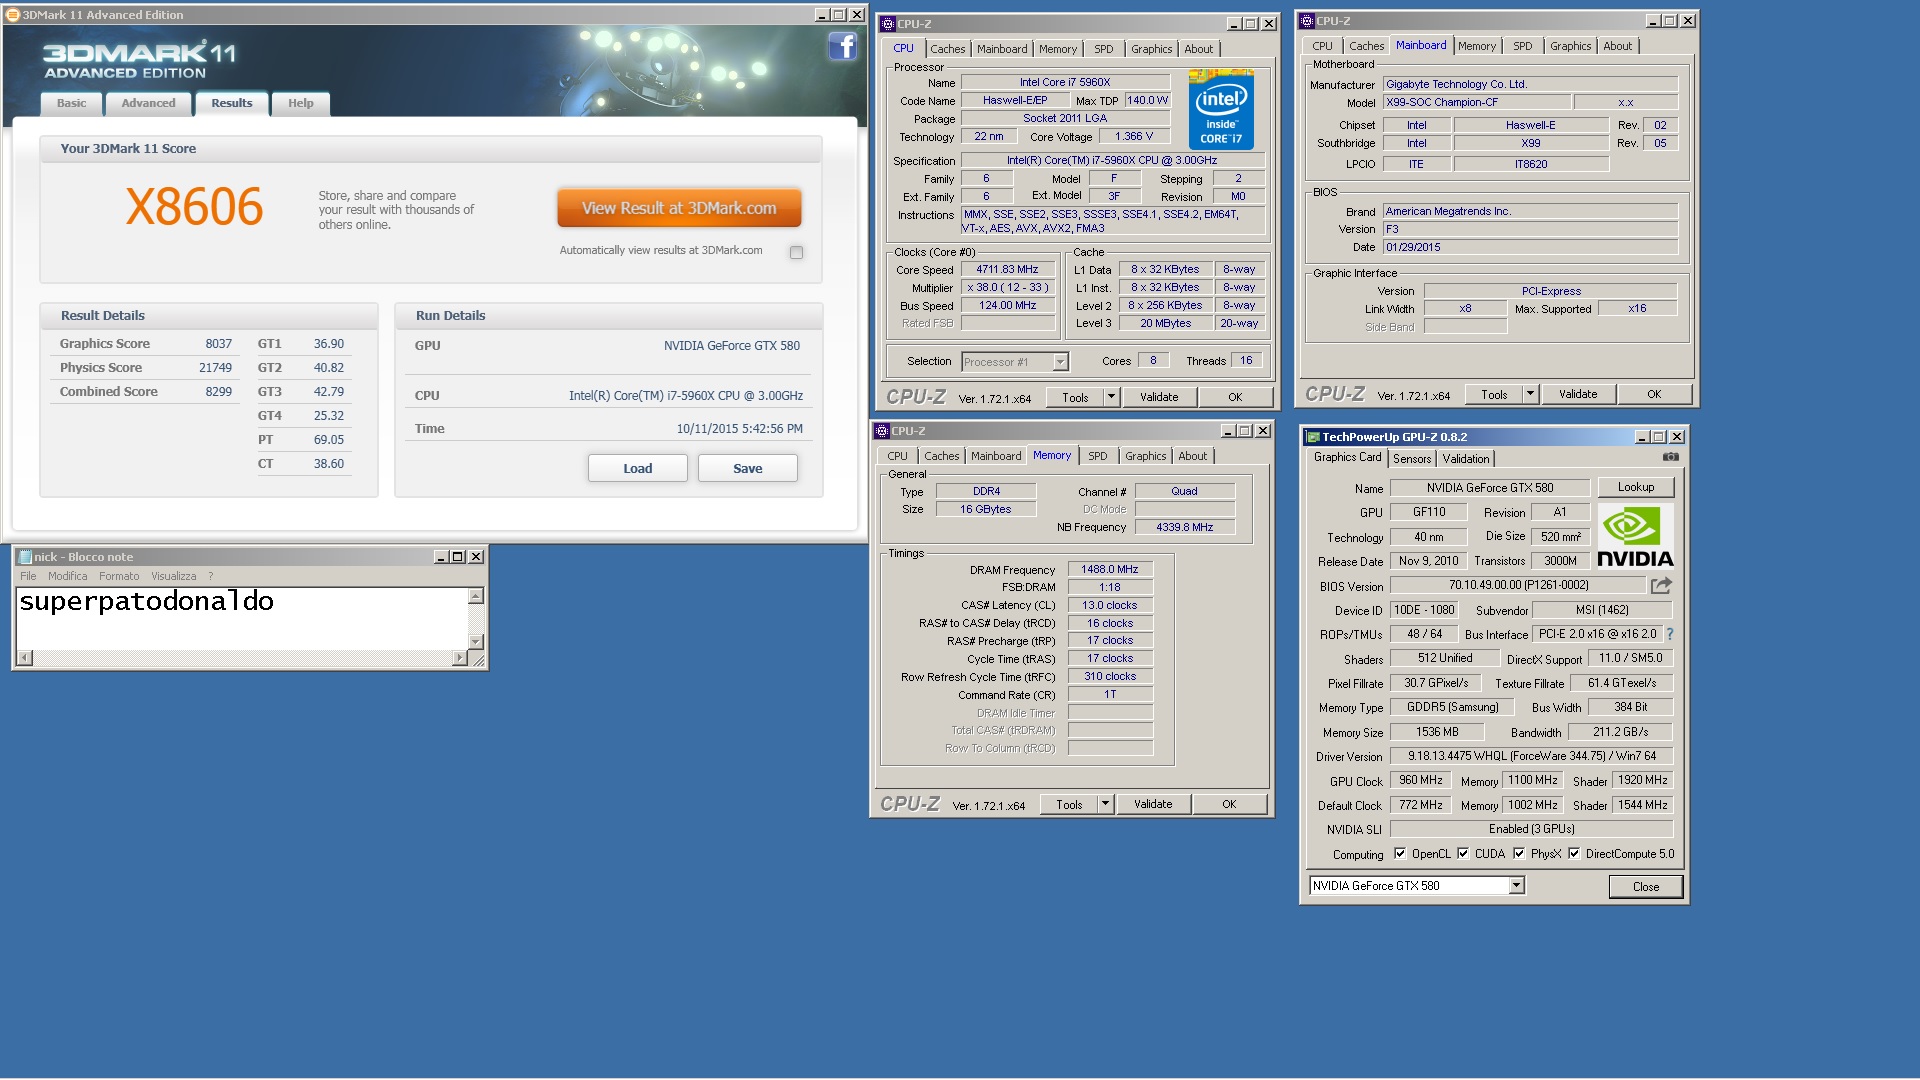
Task: Click the CPU-Z Memory window title icon
Action: tap(882, 431)
